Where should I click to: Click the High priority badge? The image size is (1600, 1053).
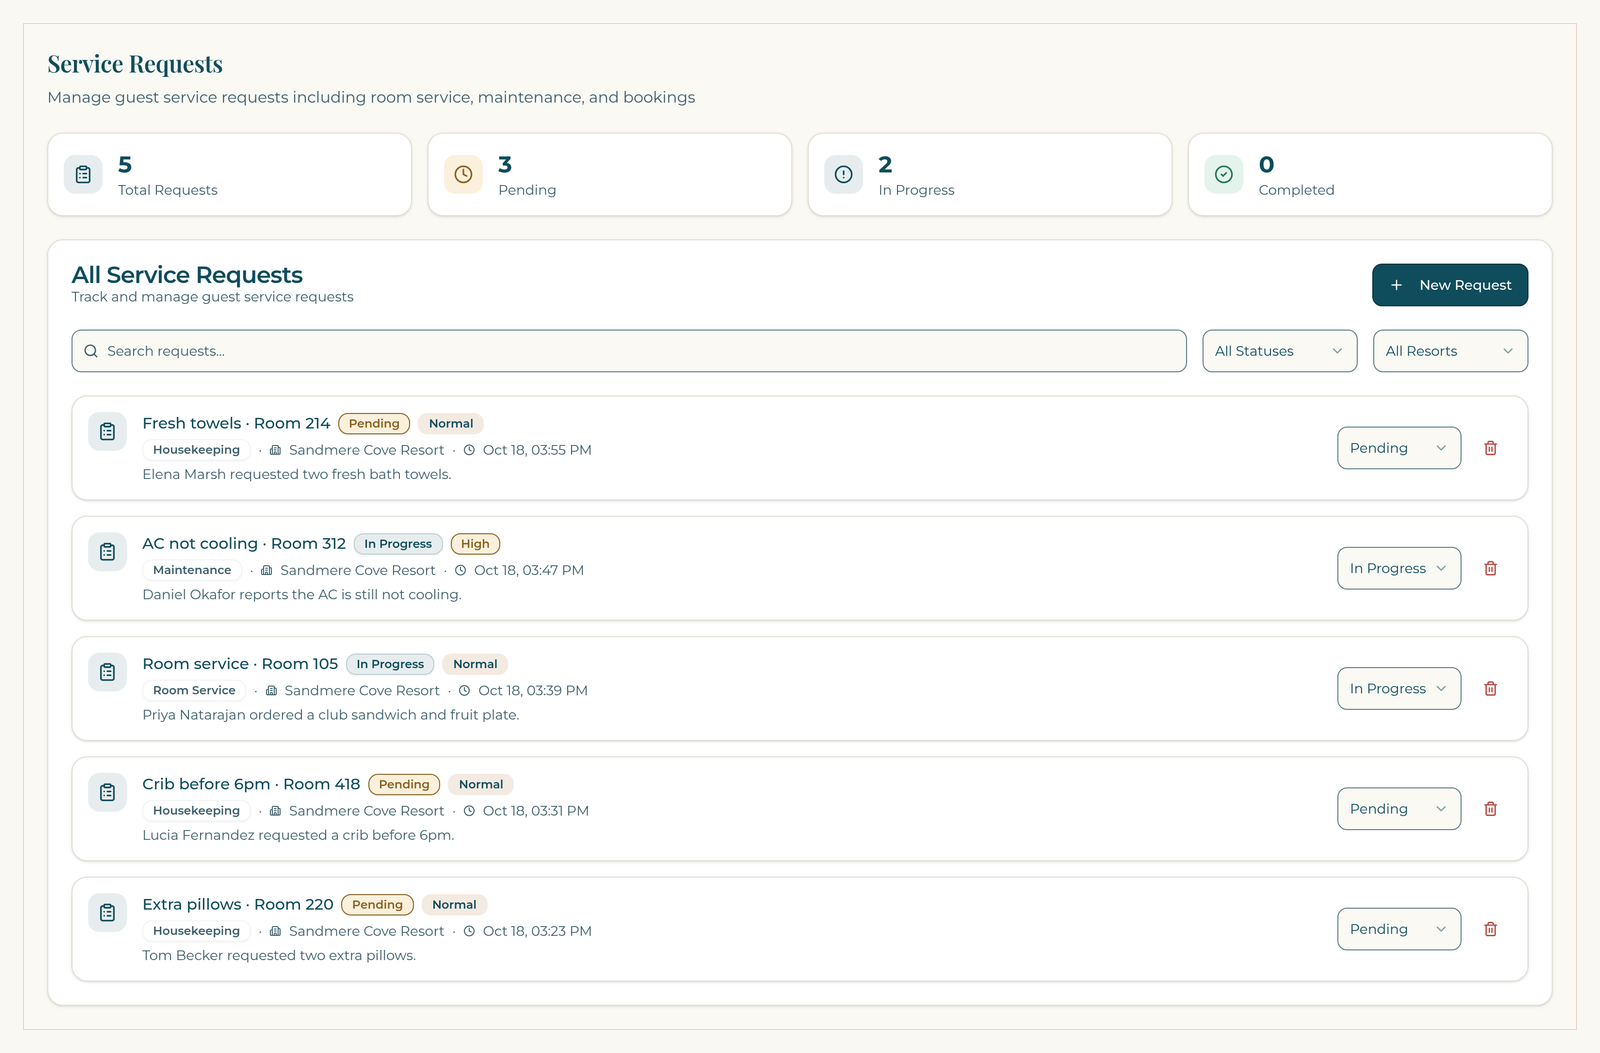coord(475,544)
